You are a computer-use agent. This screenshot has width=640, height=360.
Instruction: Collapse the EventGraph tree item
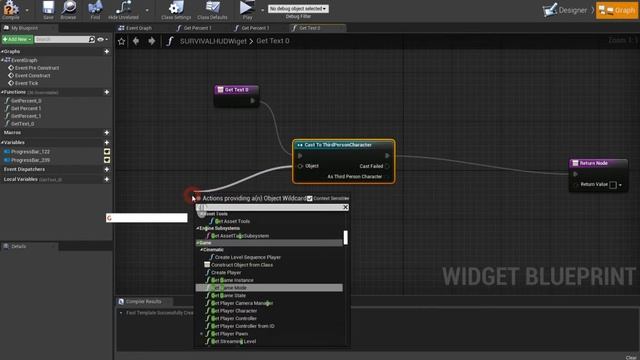coord(2,60)
